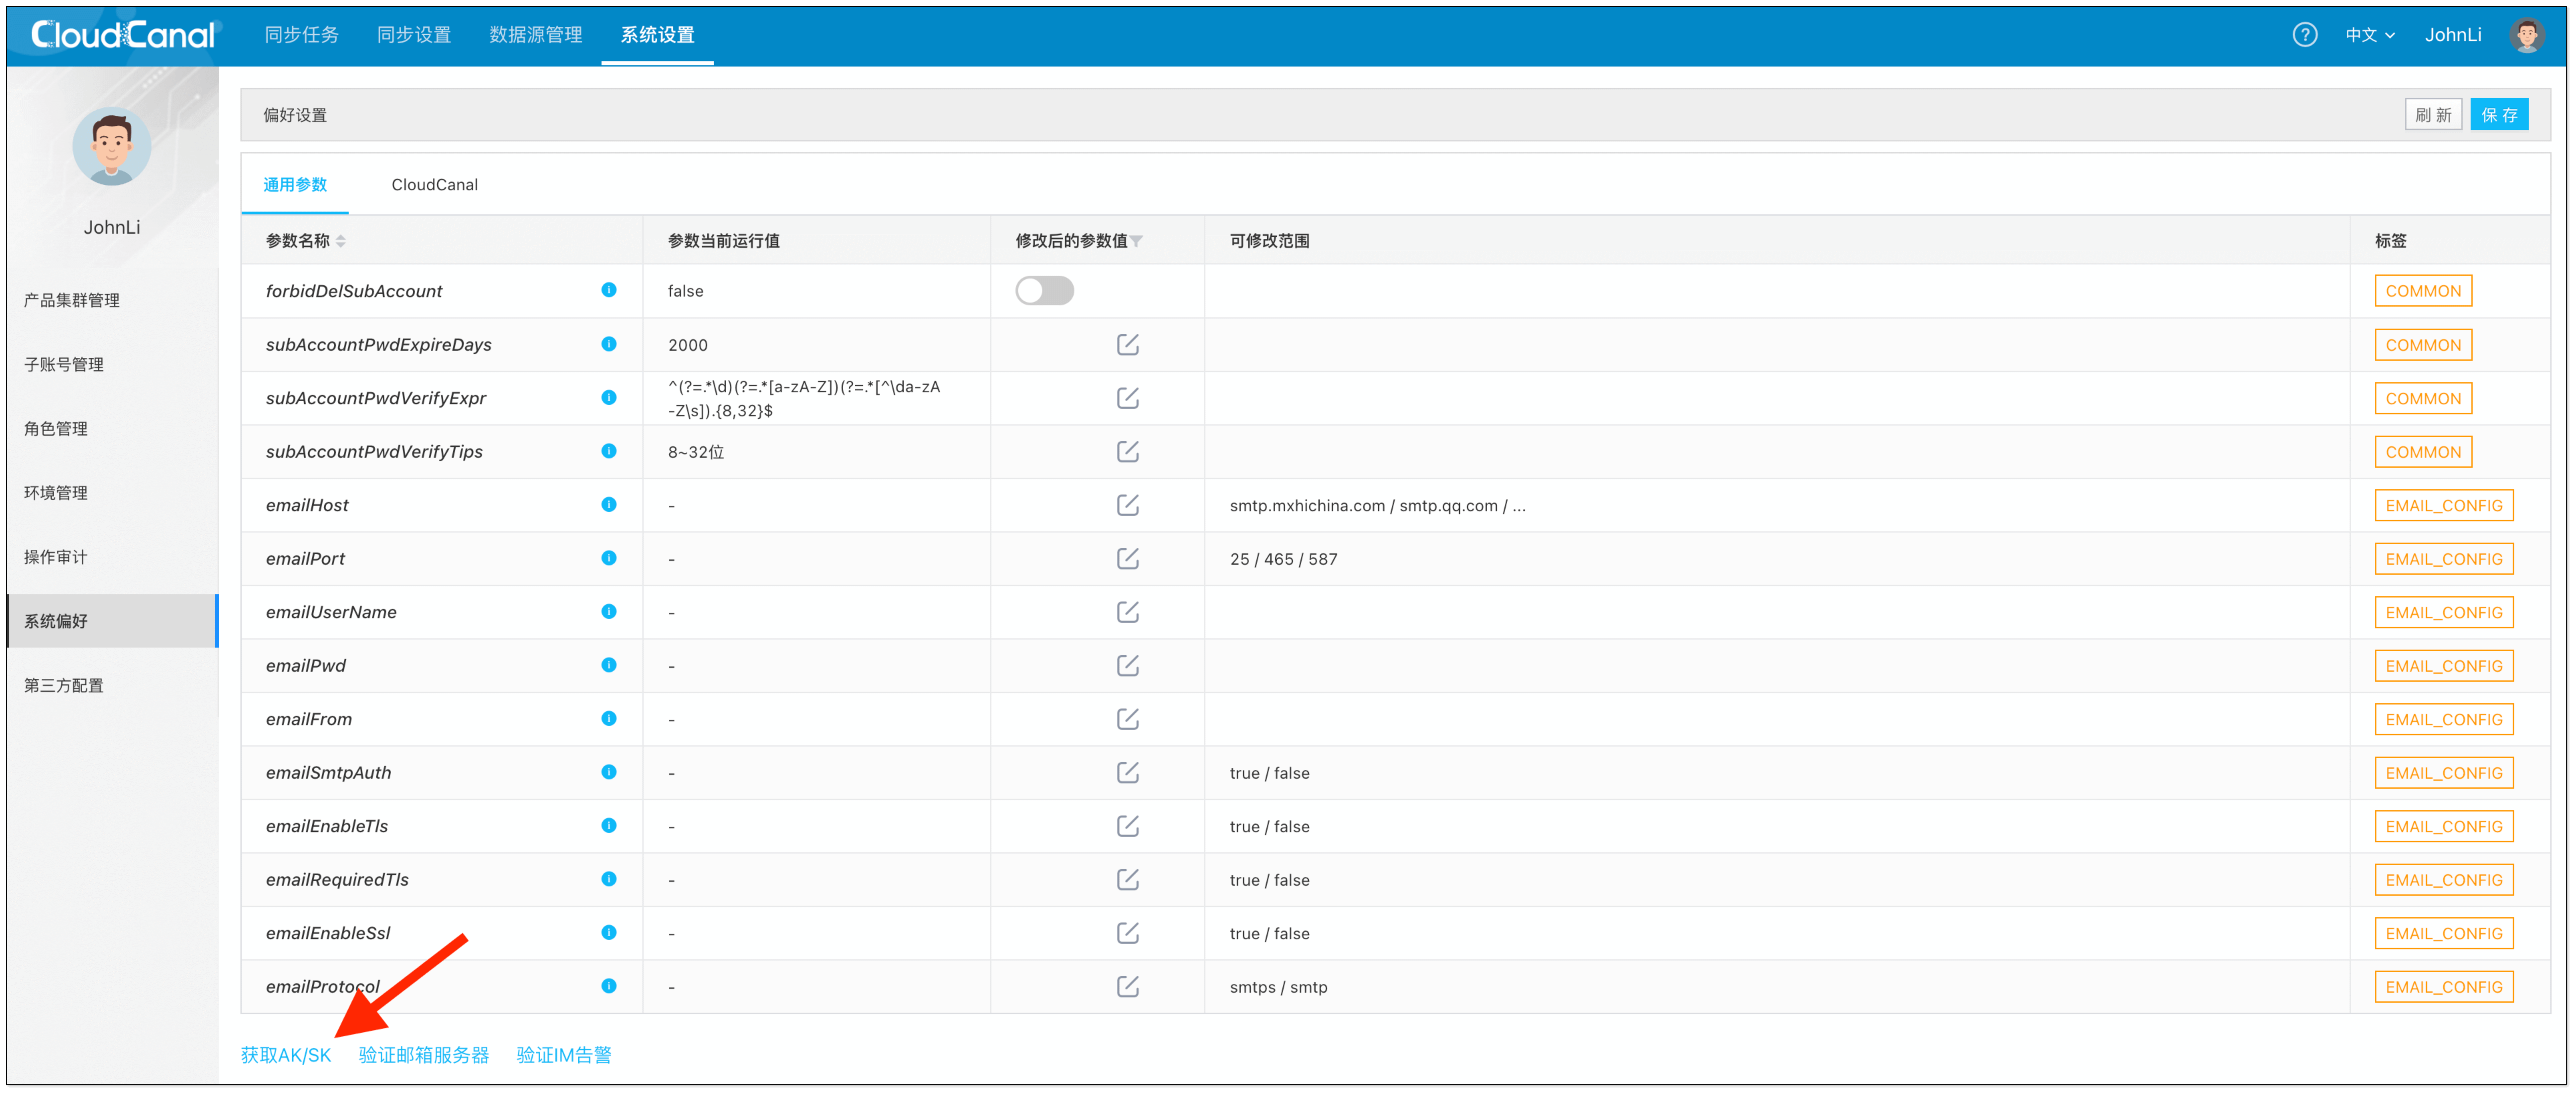Image resolution: width=2576 pixels, height=1094 pixels.
Task: Click the JohnLi sidebar profile avatar
Action: click(x=112, y=146)
